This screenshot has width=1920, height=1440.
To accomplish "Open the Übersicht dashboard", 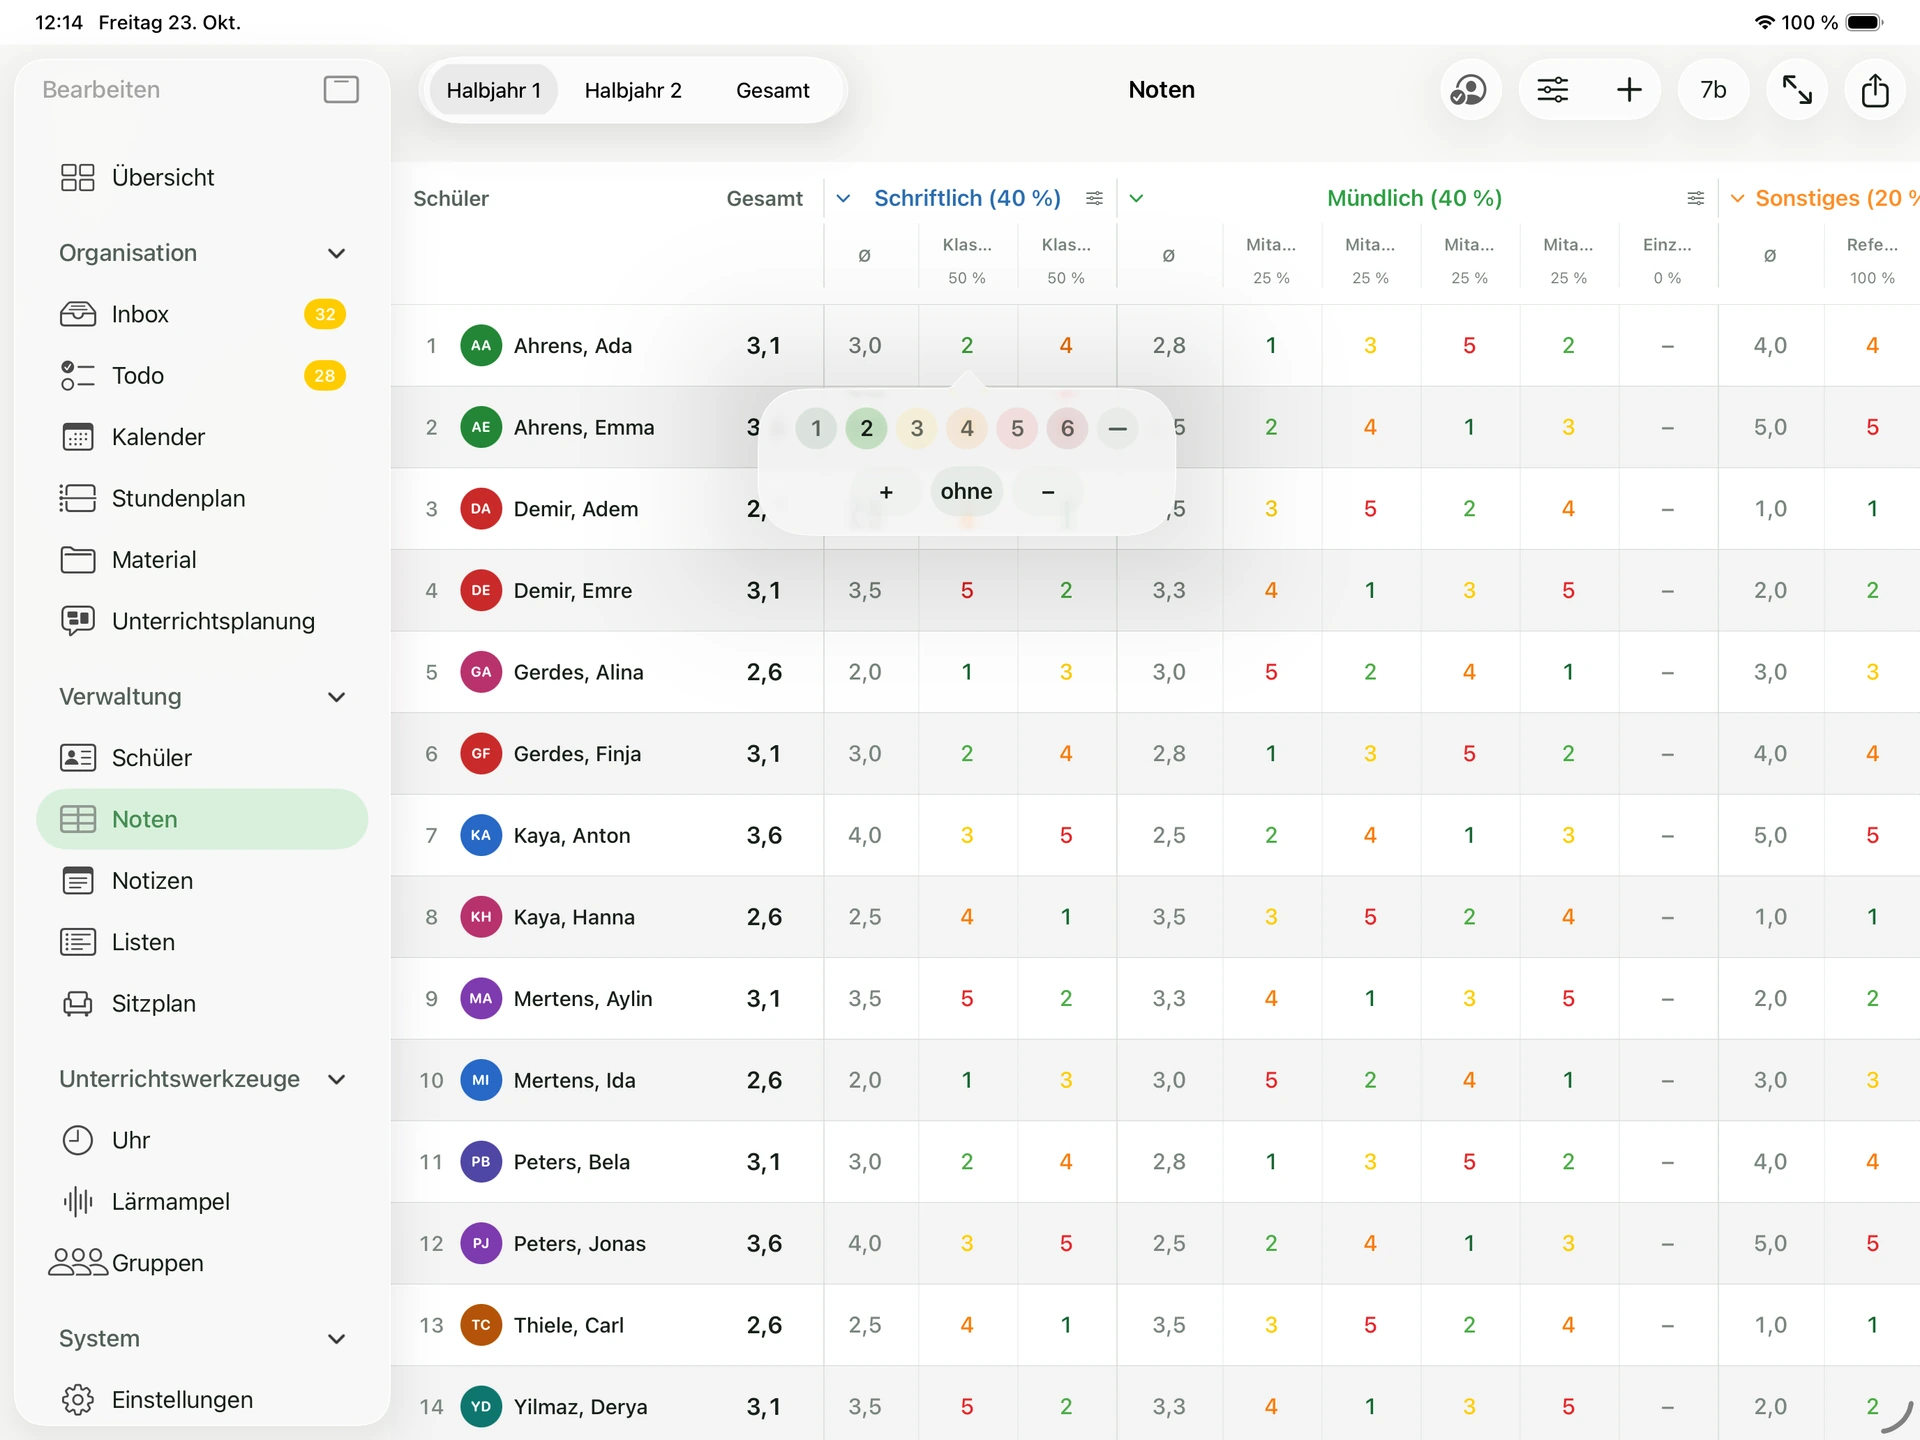I will 202,177.
